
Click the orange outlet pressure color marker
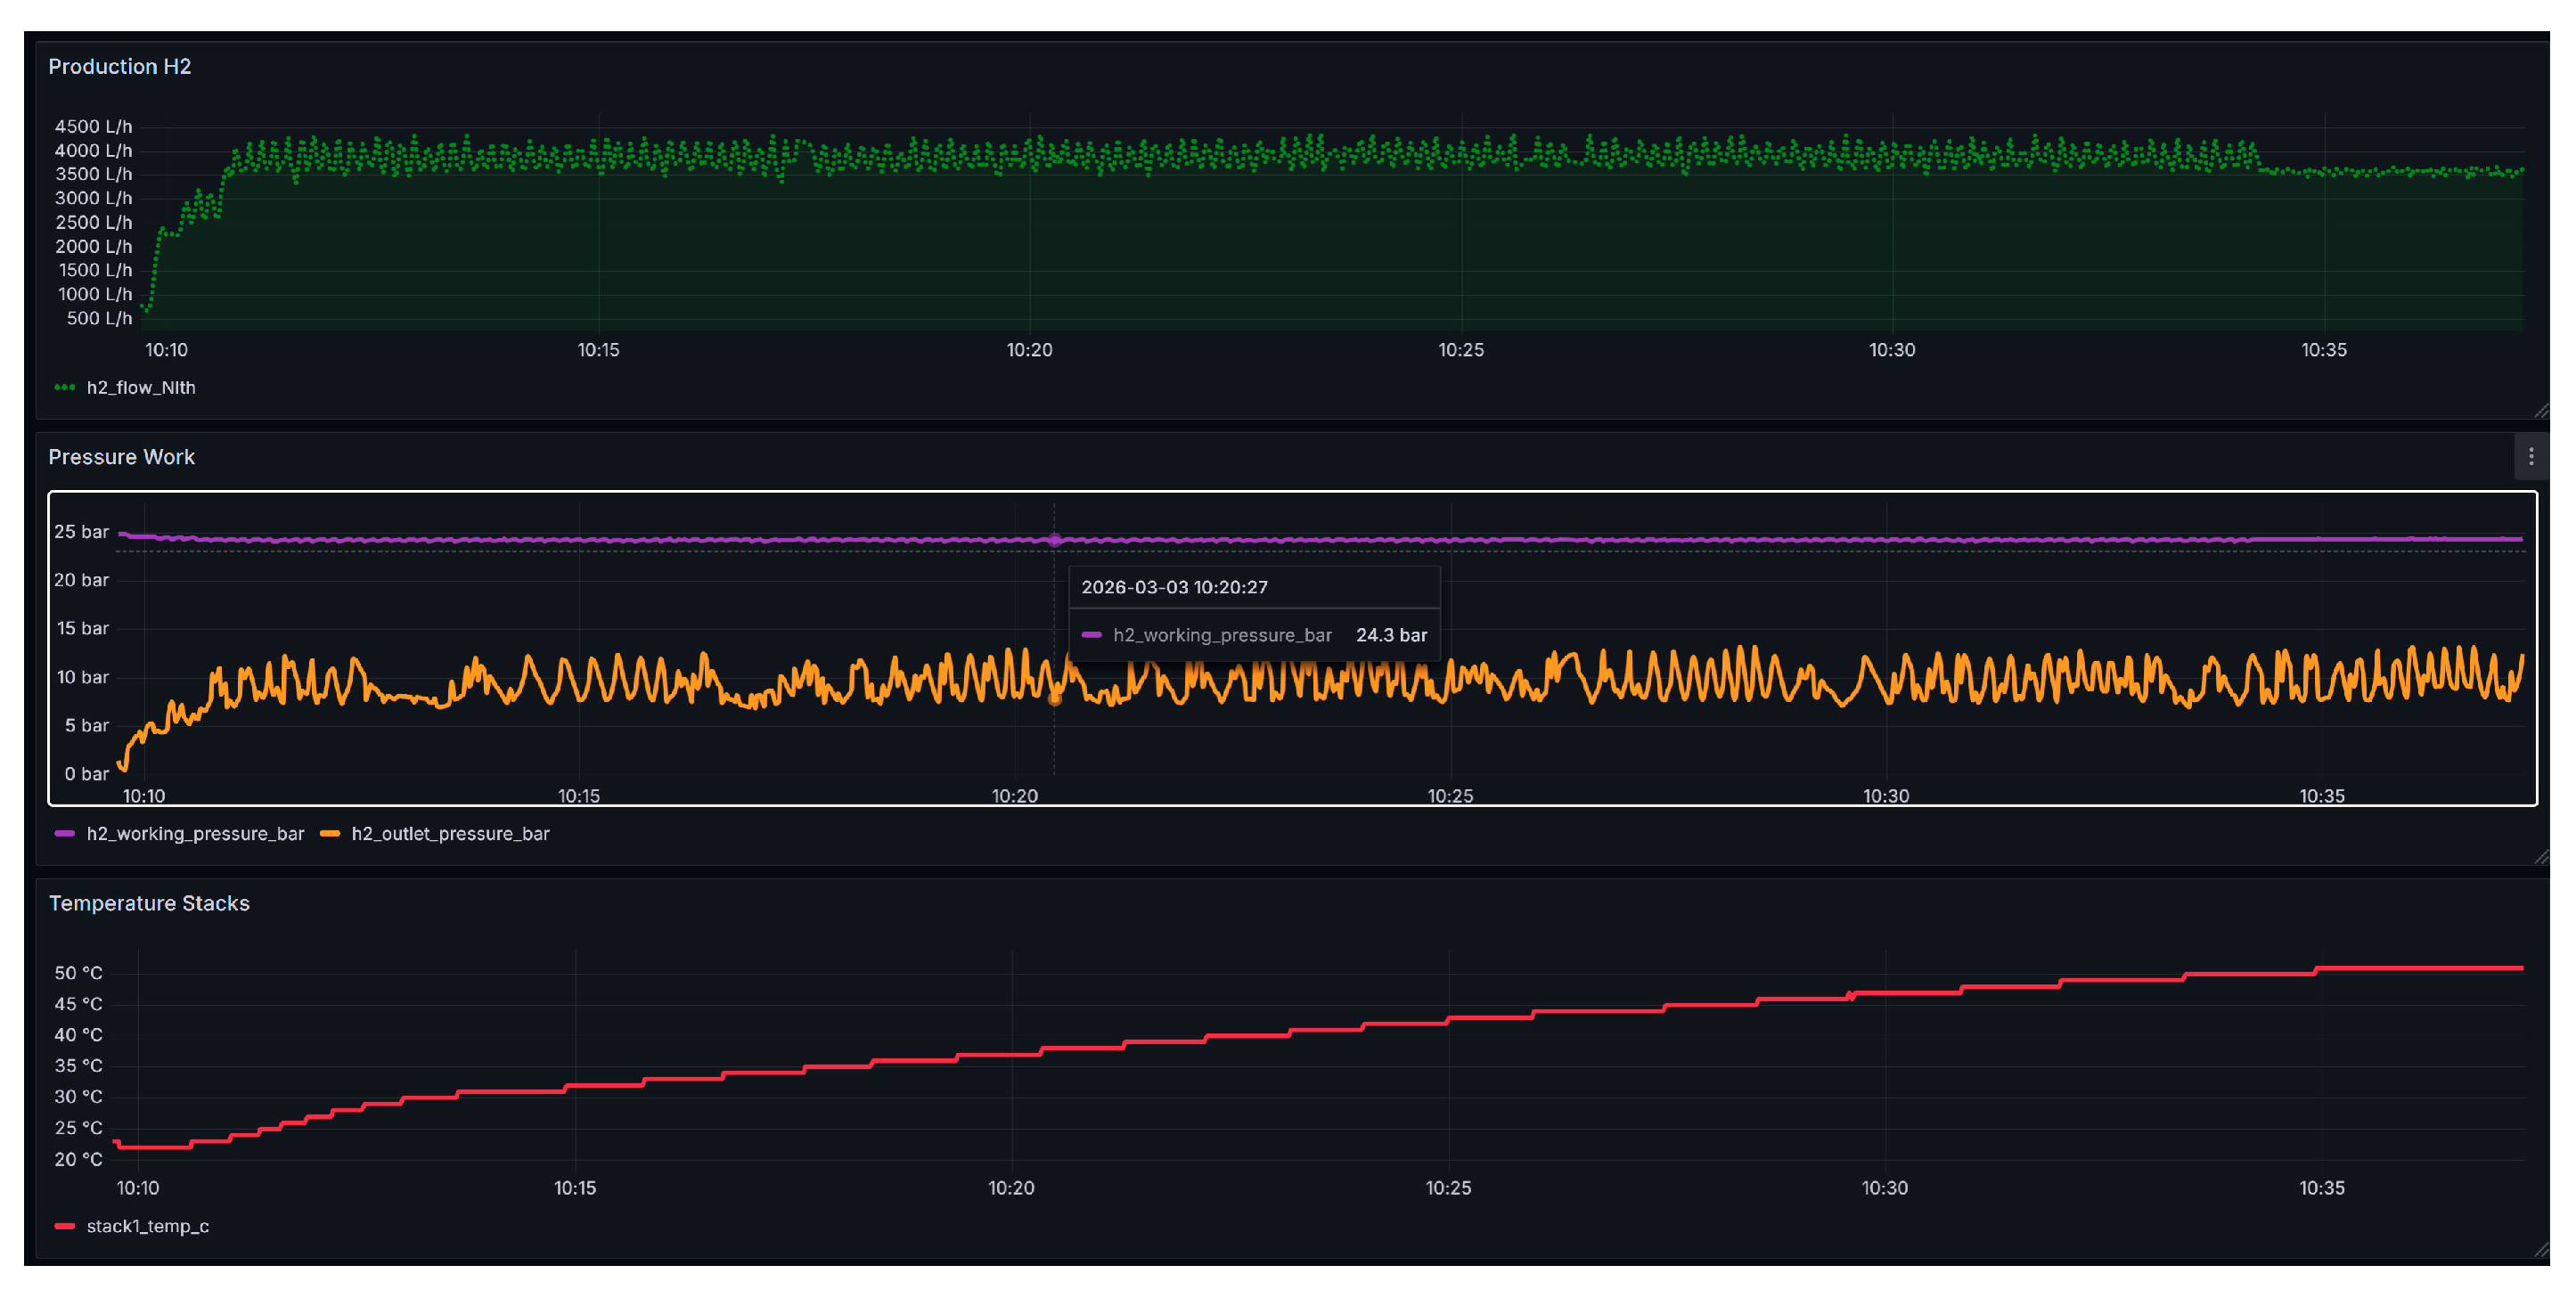coord(330,834)
